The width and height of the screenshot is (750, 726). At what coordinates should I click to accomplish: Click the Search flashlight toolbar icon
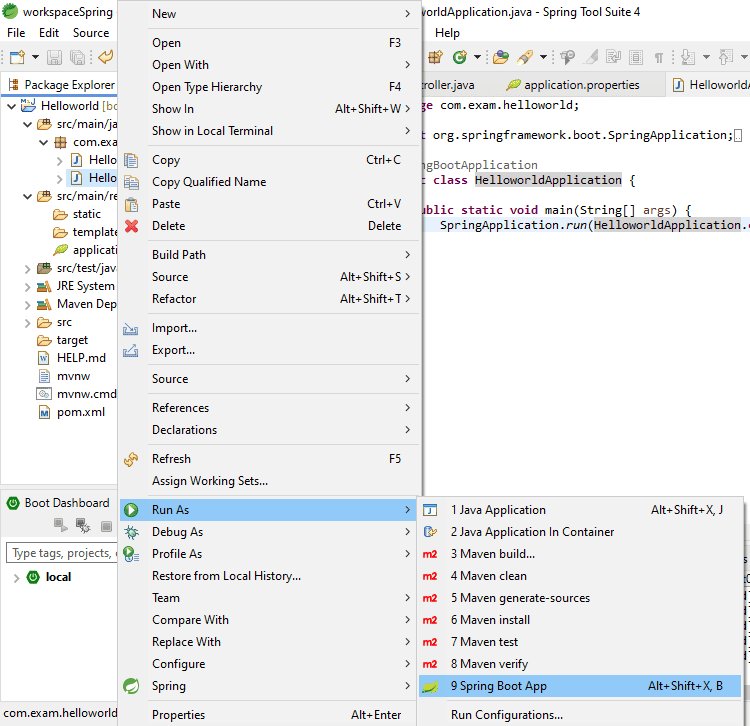click(525, 57)
